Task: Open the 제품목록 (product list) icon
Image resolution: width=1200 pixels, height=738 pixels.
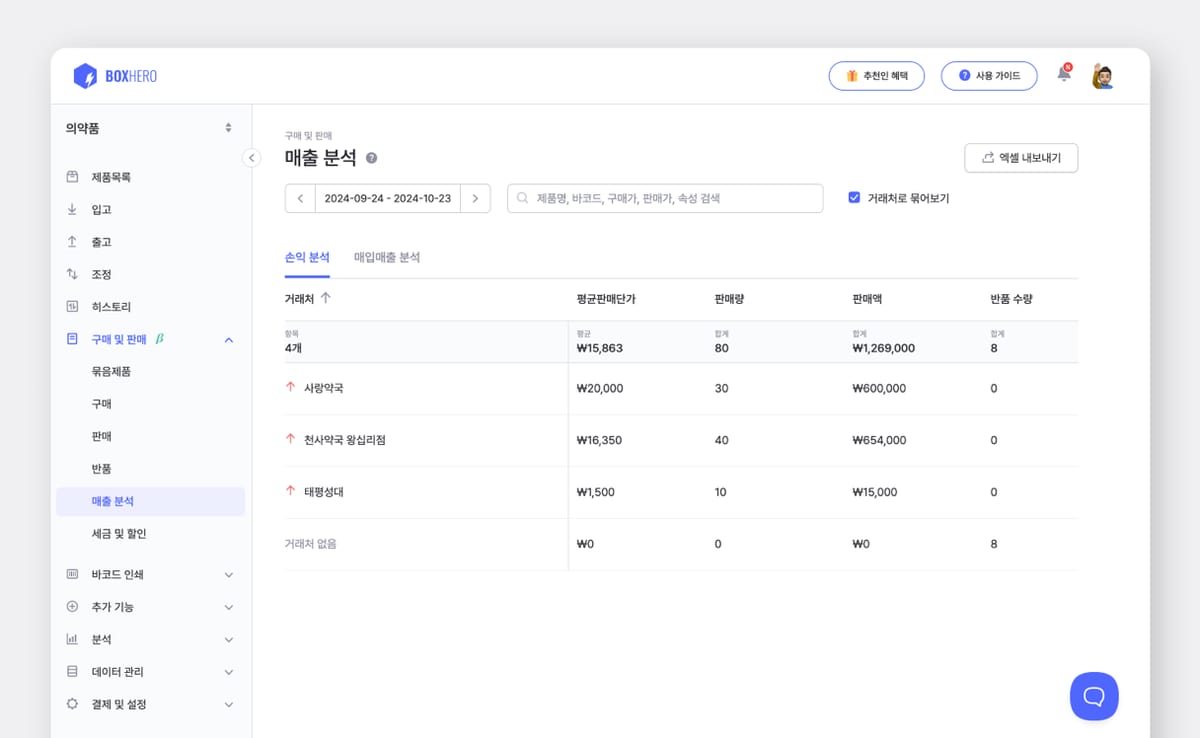Action: [70, 177]
